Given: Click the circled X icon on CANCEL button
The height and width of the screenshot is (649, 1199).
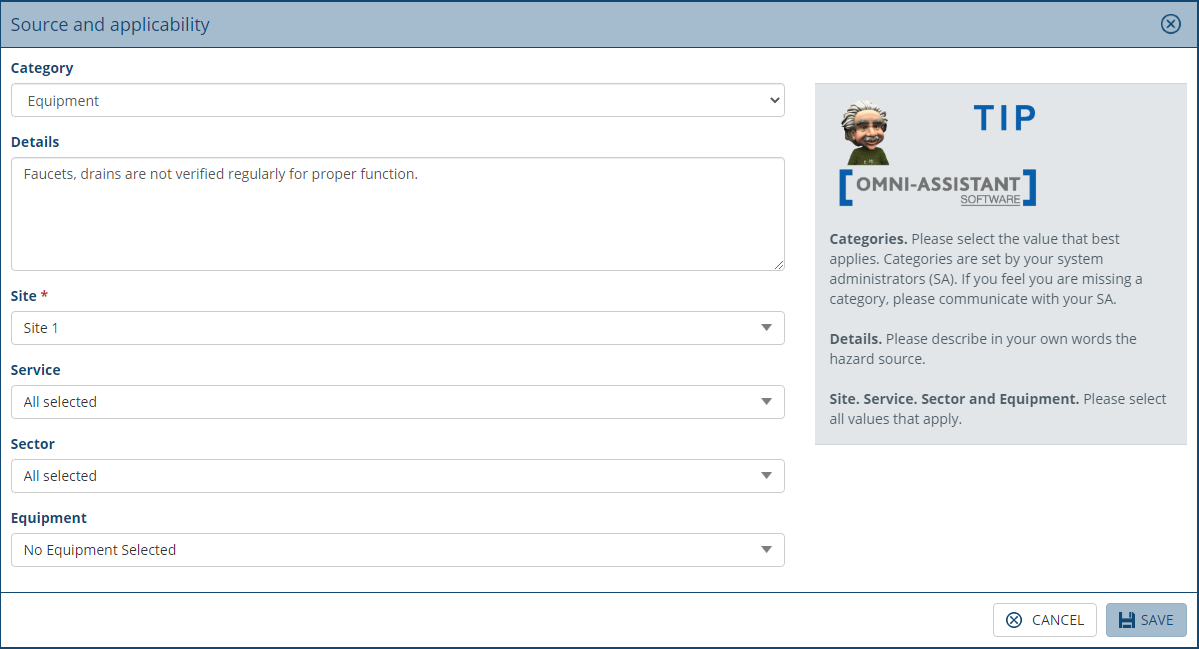Looking at the screenshot, I should click(1014, 619).
